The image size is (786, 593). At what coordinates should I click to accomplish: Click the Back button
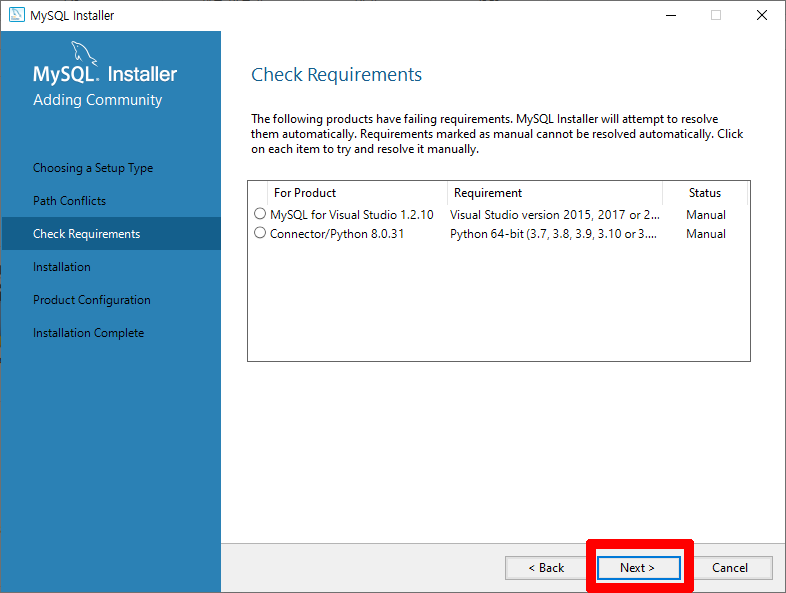pos(546,568)
